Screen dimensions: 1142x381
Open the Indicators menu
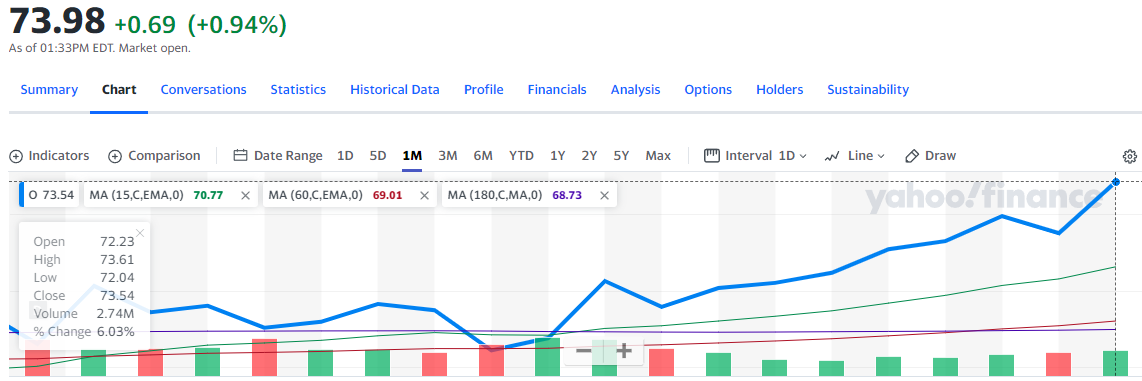click(49, 156)
